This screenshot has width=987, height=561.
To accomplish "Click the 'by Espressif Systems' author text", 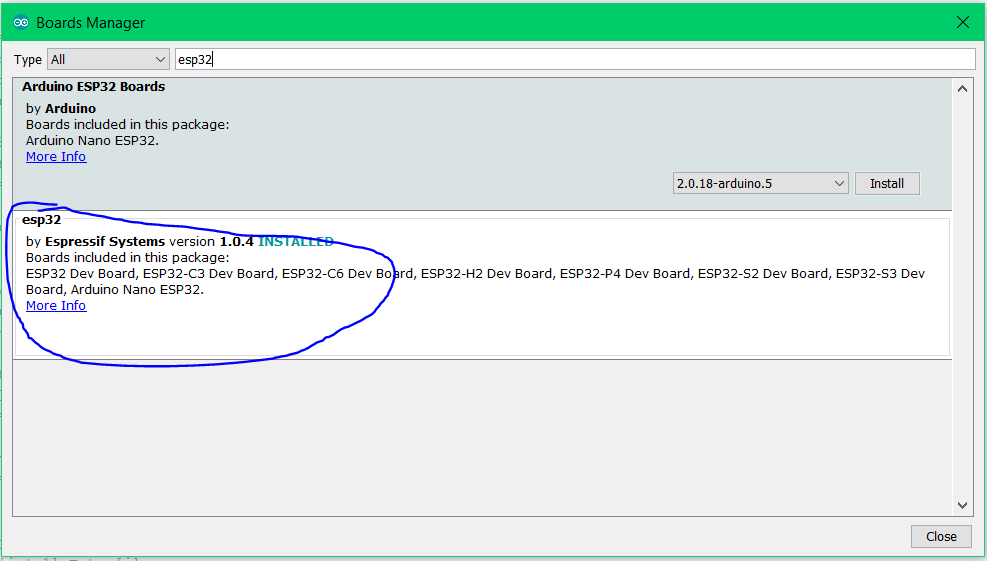I will pyautogui.click(x=95, y=242).
